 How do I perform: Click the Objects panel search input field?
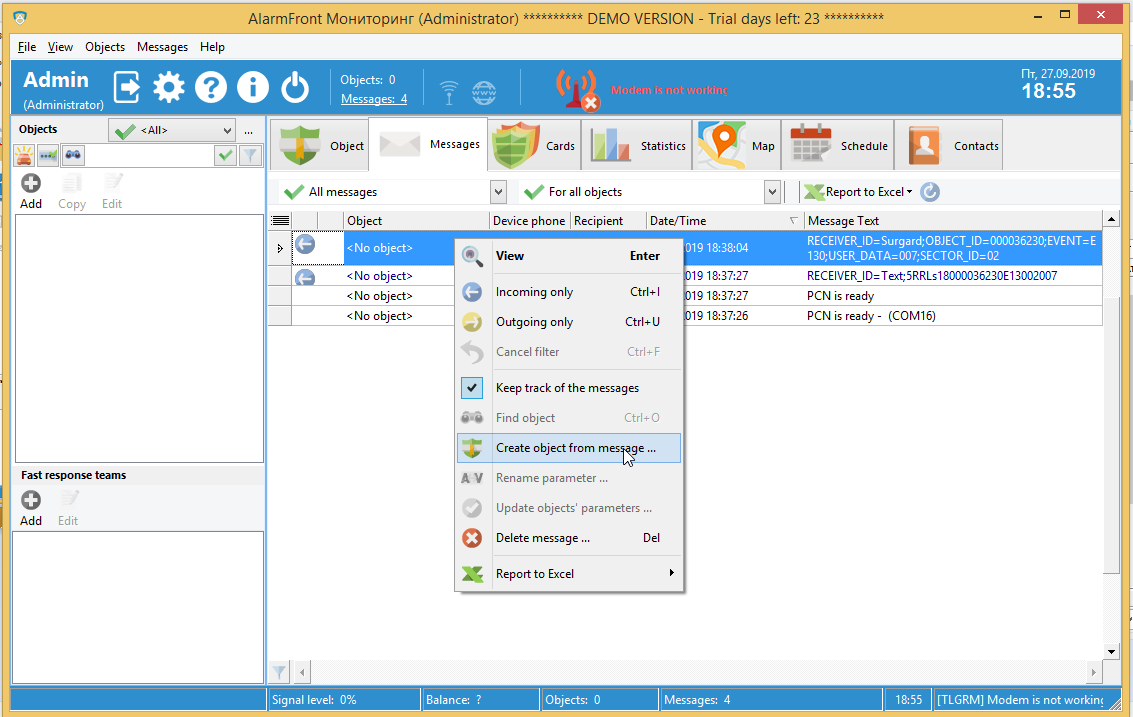click(x=150, y=155)
